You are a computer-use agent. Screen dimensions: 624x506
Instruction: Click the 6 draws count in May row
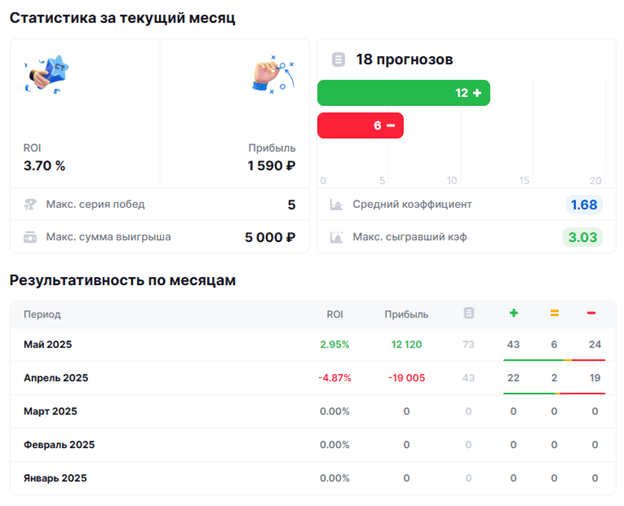coord(554,344)
